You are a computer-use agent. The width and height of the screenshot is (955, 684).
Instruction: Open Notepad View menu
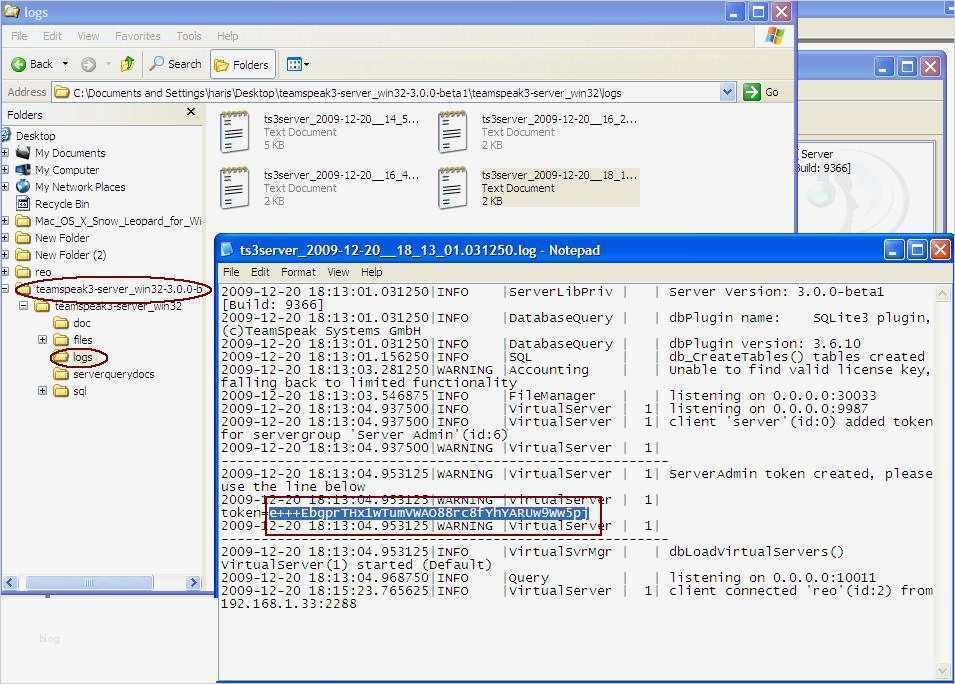tap(338, 272)
